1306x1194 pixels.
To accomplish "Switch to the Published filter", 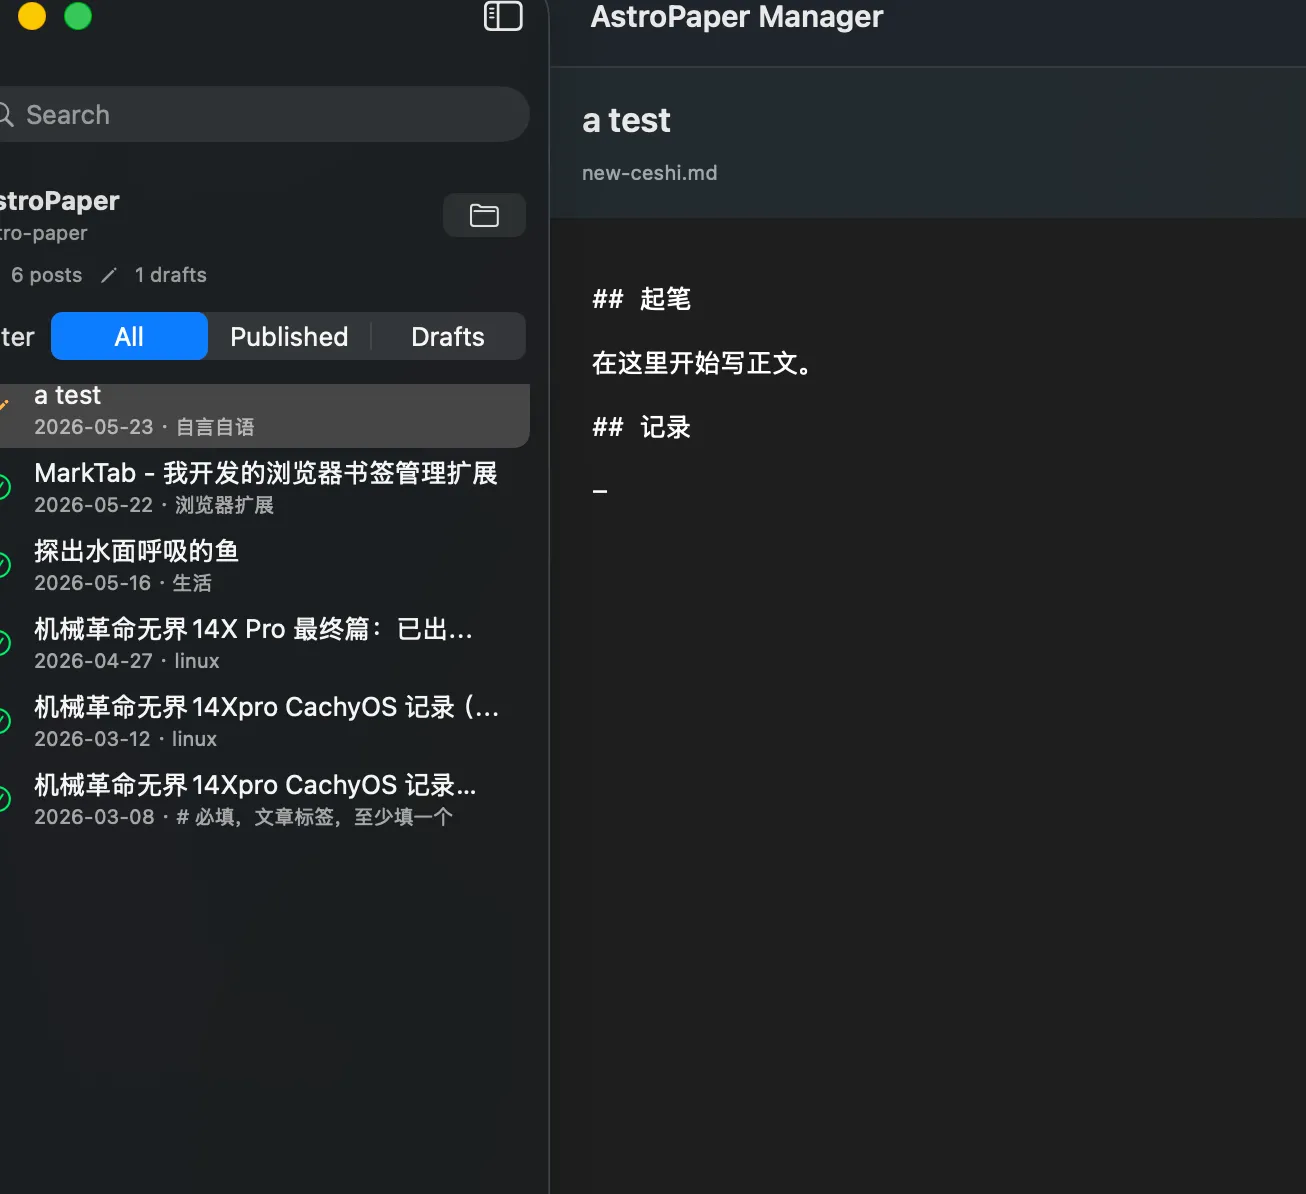I will pyautogui.click(x=289, y=336).
